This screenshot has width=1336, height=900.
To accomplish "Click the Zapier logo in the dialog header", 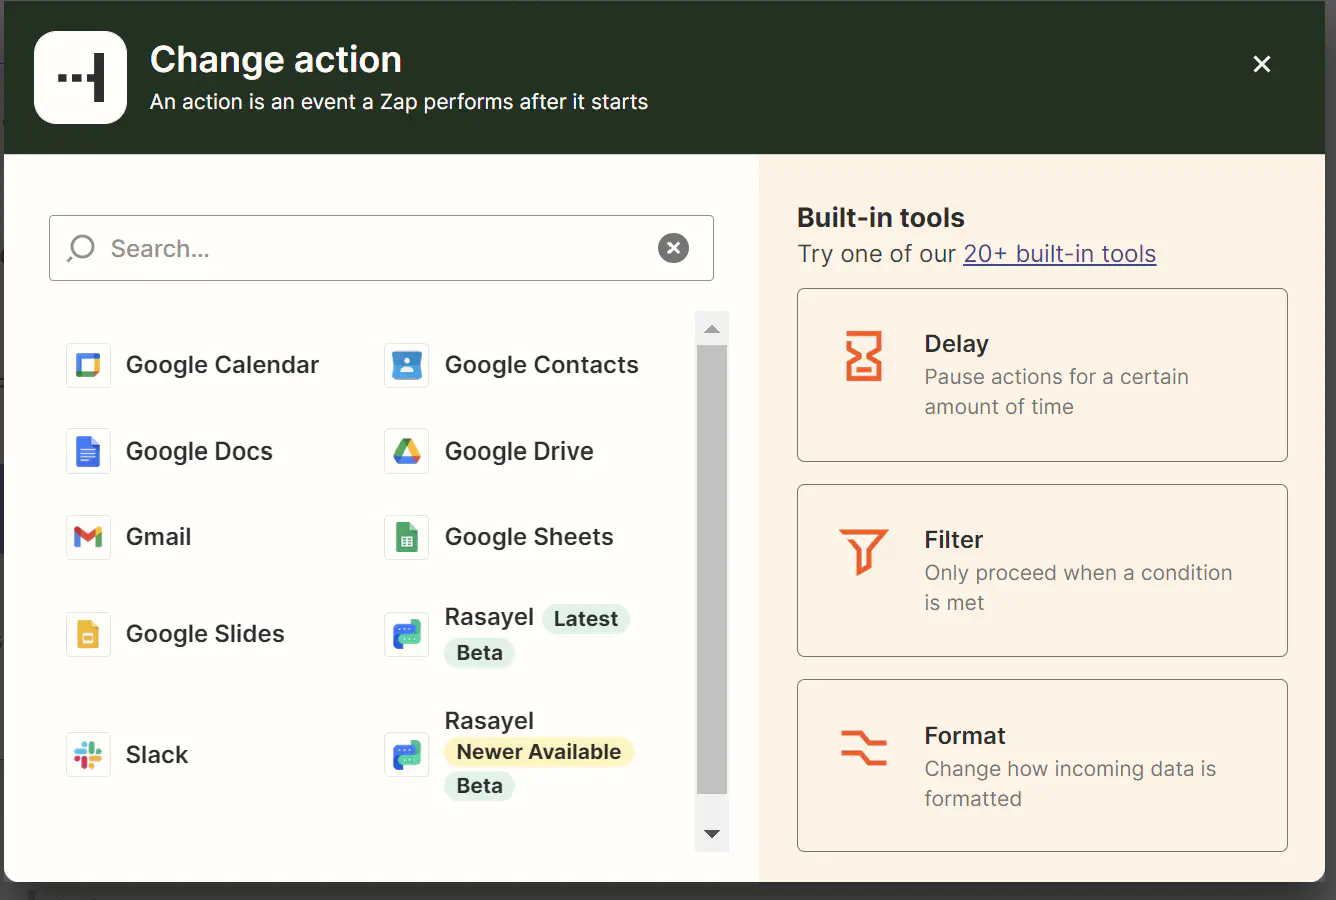I will click(x=80, y=77).
